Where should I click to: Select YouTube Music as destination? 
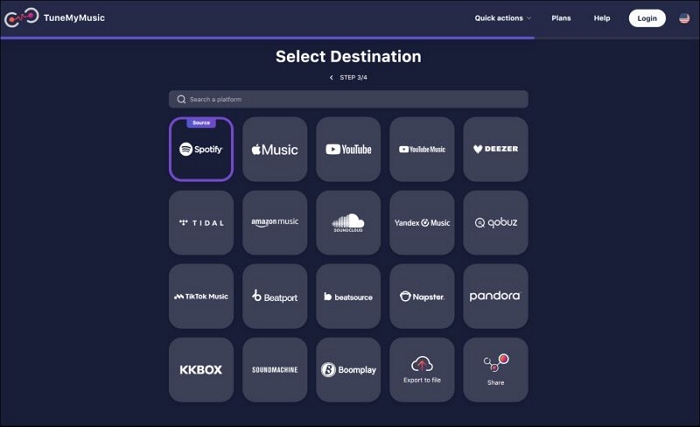pos(422,149)
